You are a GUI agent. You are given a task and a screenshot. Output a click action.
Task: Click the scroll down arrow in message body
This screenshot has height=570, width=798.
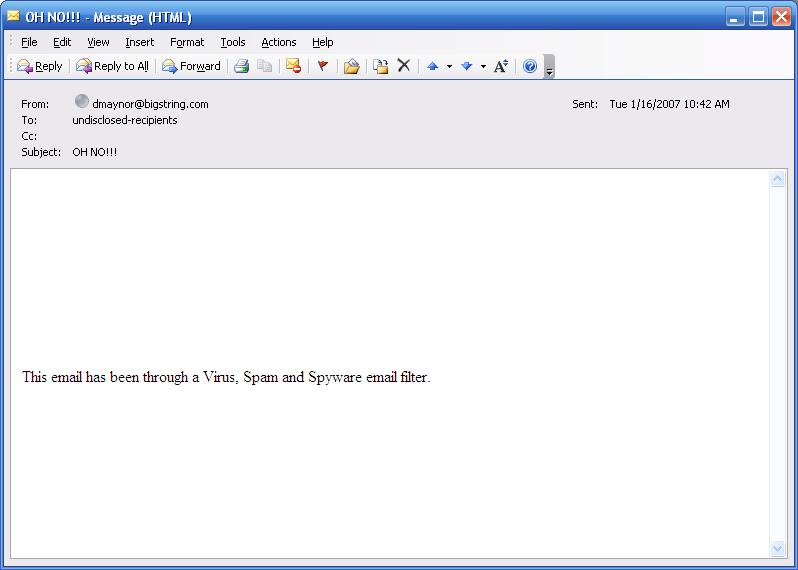(778, 549)
